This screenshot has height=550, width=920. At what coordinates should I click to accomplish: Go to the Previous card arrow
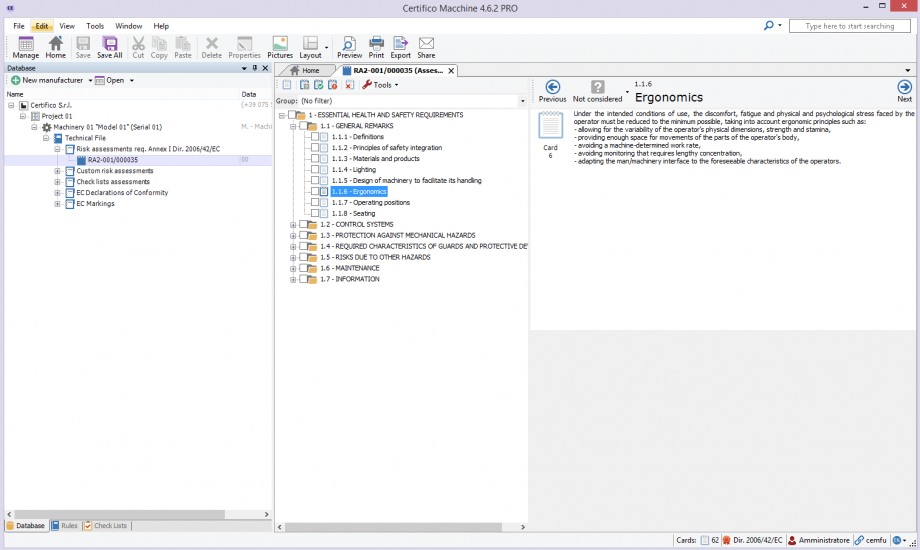pyautogui.click(x=552, y=88)
